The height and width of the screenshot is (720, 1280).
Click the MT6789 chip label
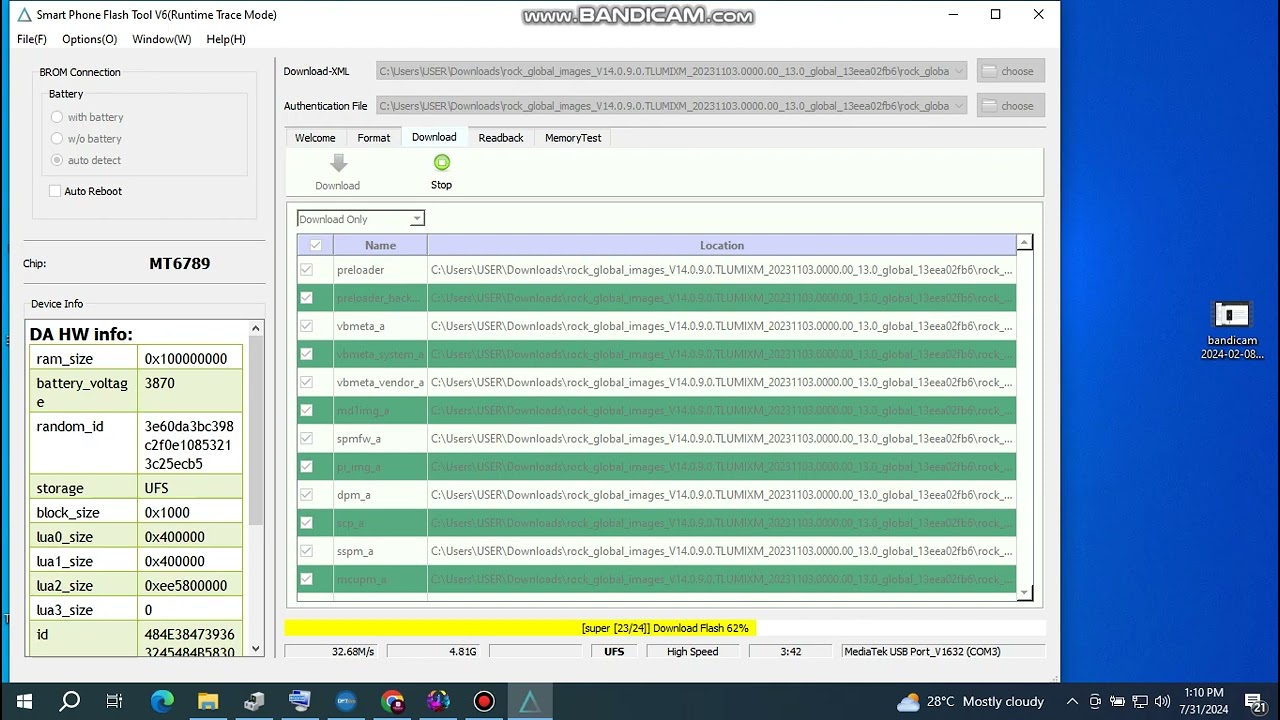tap(179, 264)
